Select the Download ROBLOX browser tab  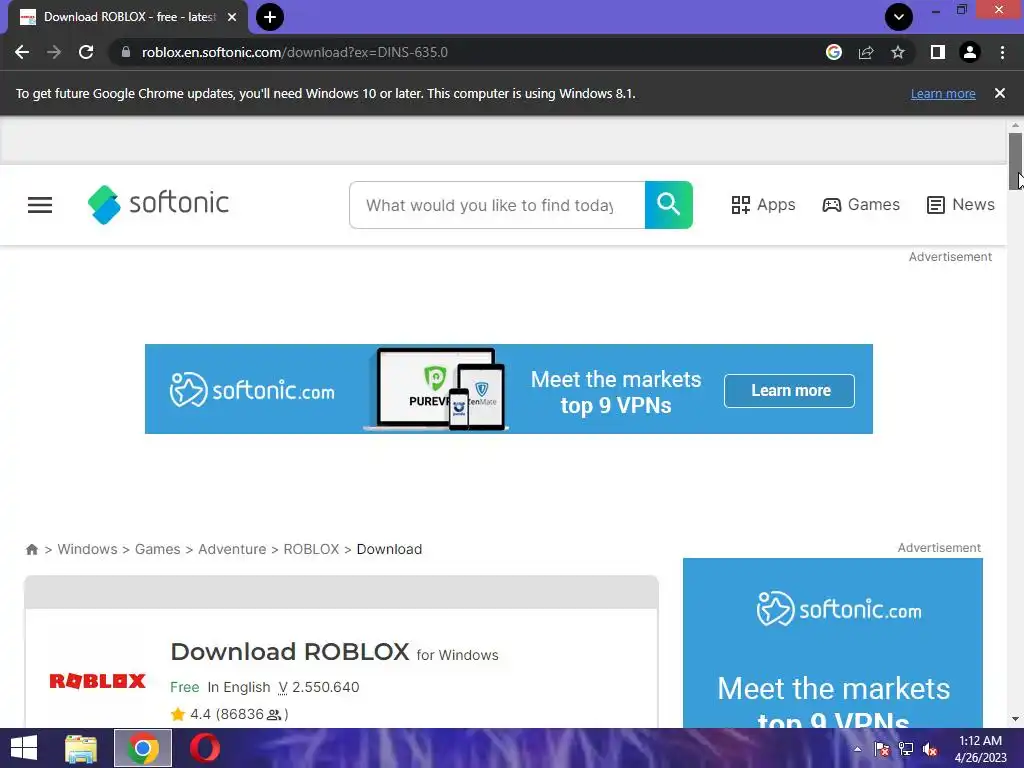128,17
